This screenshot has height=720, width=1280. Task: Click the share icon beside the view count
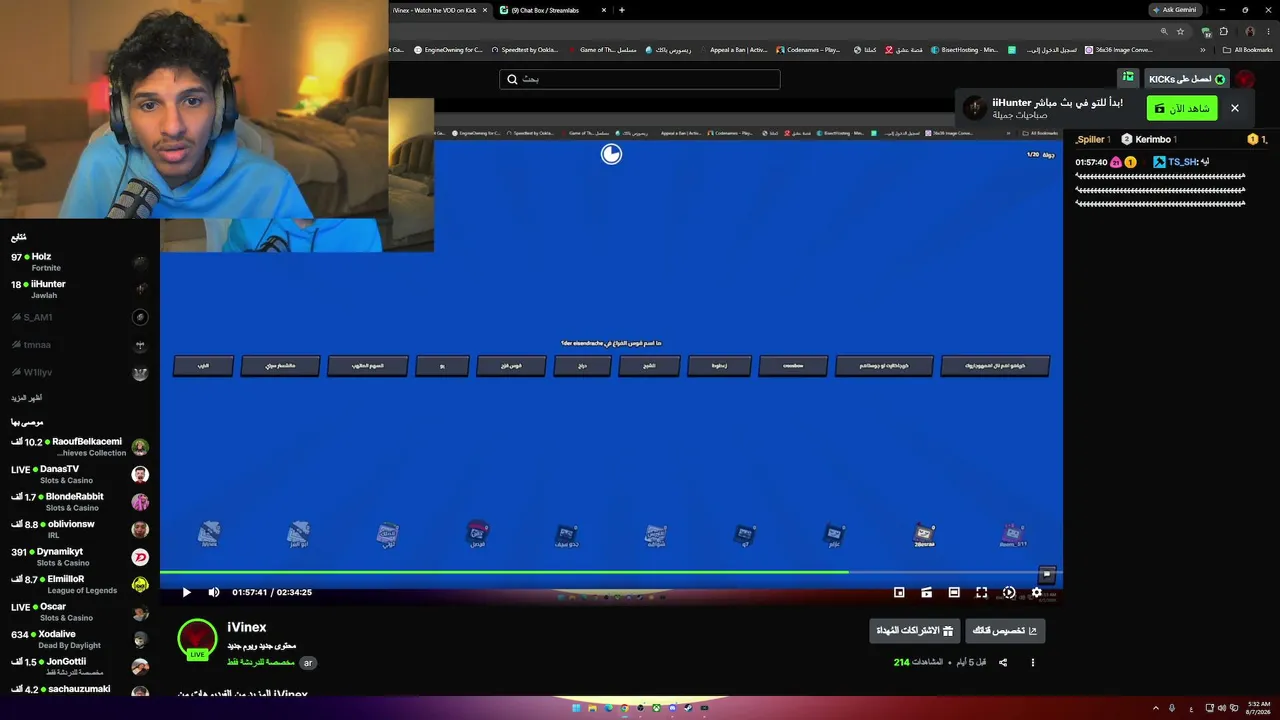1003,662
